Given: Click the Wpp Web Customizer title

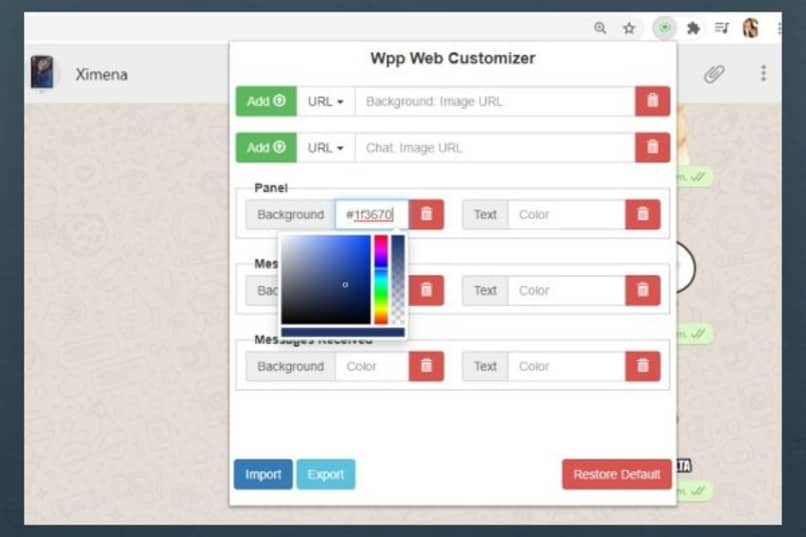Looking at the screenshot, I should coord(452,58).
